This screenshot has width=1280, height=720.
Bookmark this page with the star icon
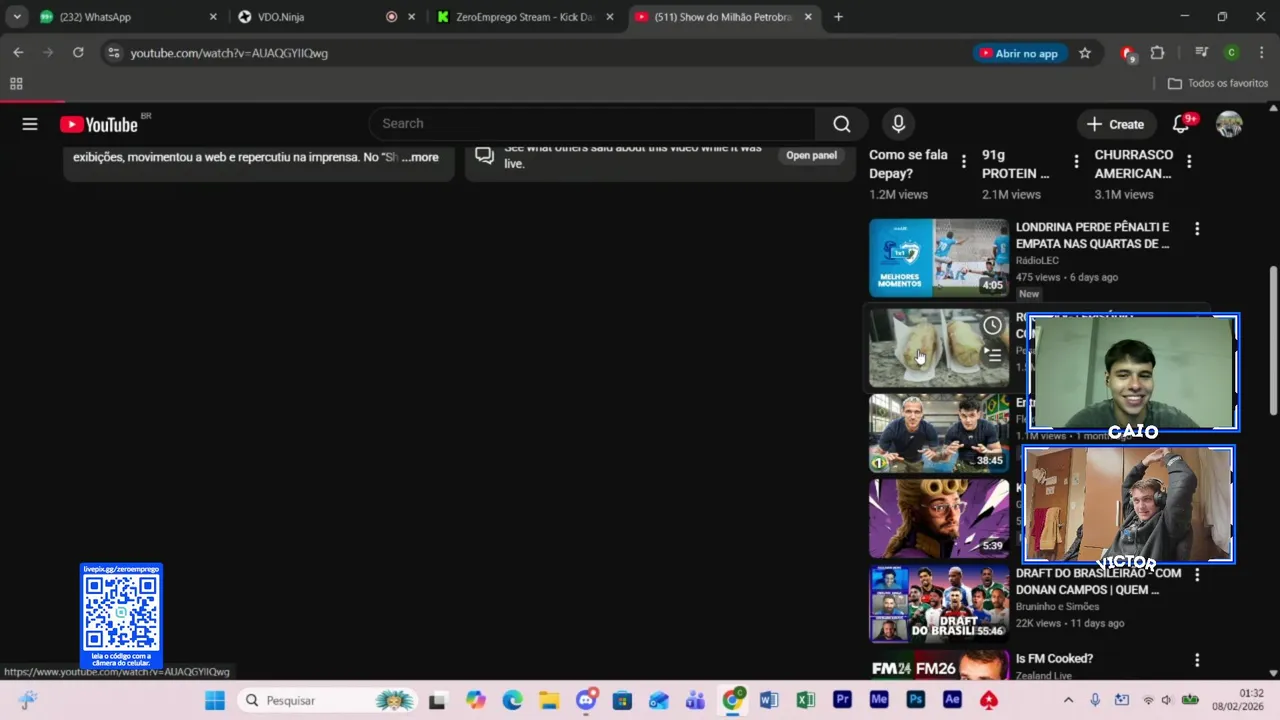click(x=1085, y=53)
